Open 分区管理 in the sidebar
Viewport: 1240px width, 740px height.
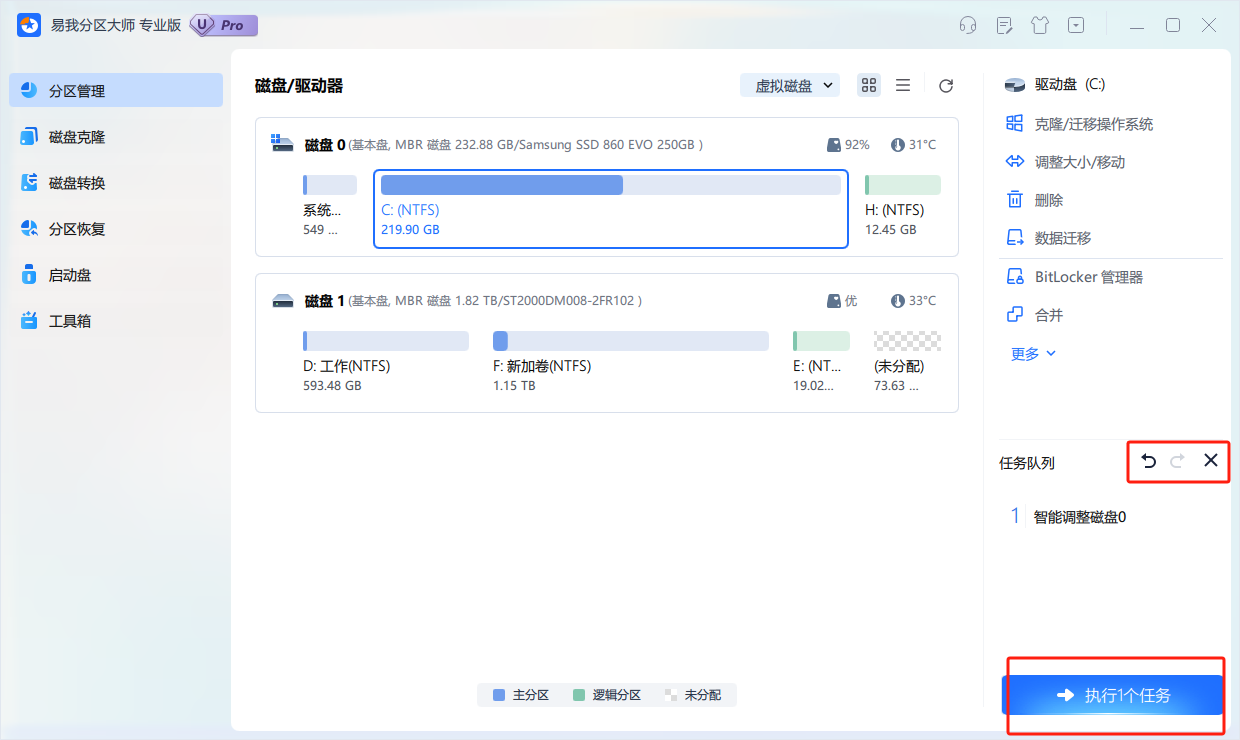click(116, 90)
